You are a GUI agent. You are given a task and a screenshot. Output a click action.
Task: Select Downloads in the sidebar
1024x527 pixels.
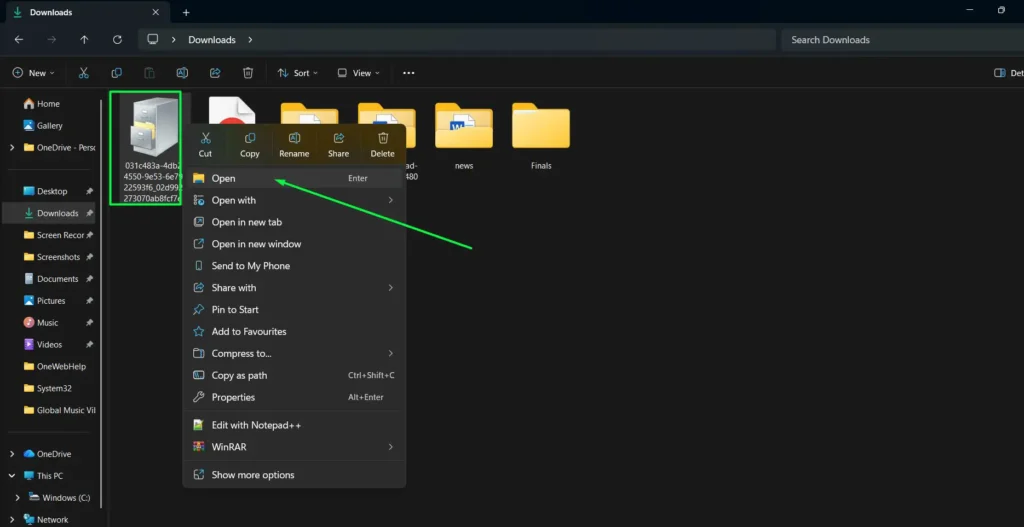pyautogui.click(x=50, y=213)
